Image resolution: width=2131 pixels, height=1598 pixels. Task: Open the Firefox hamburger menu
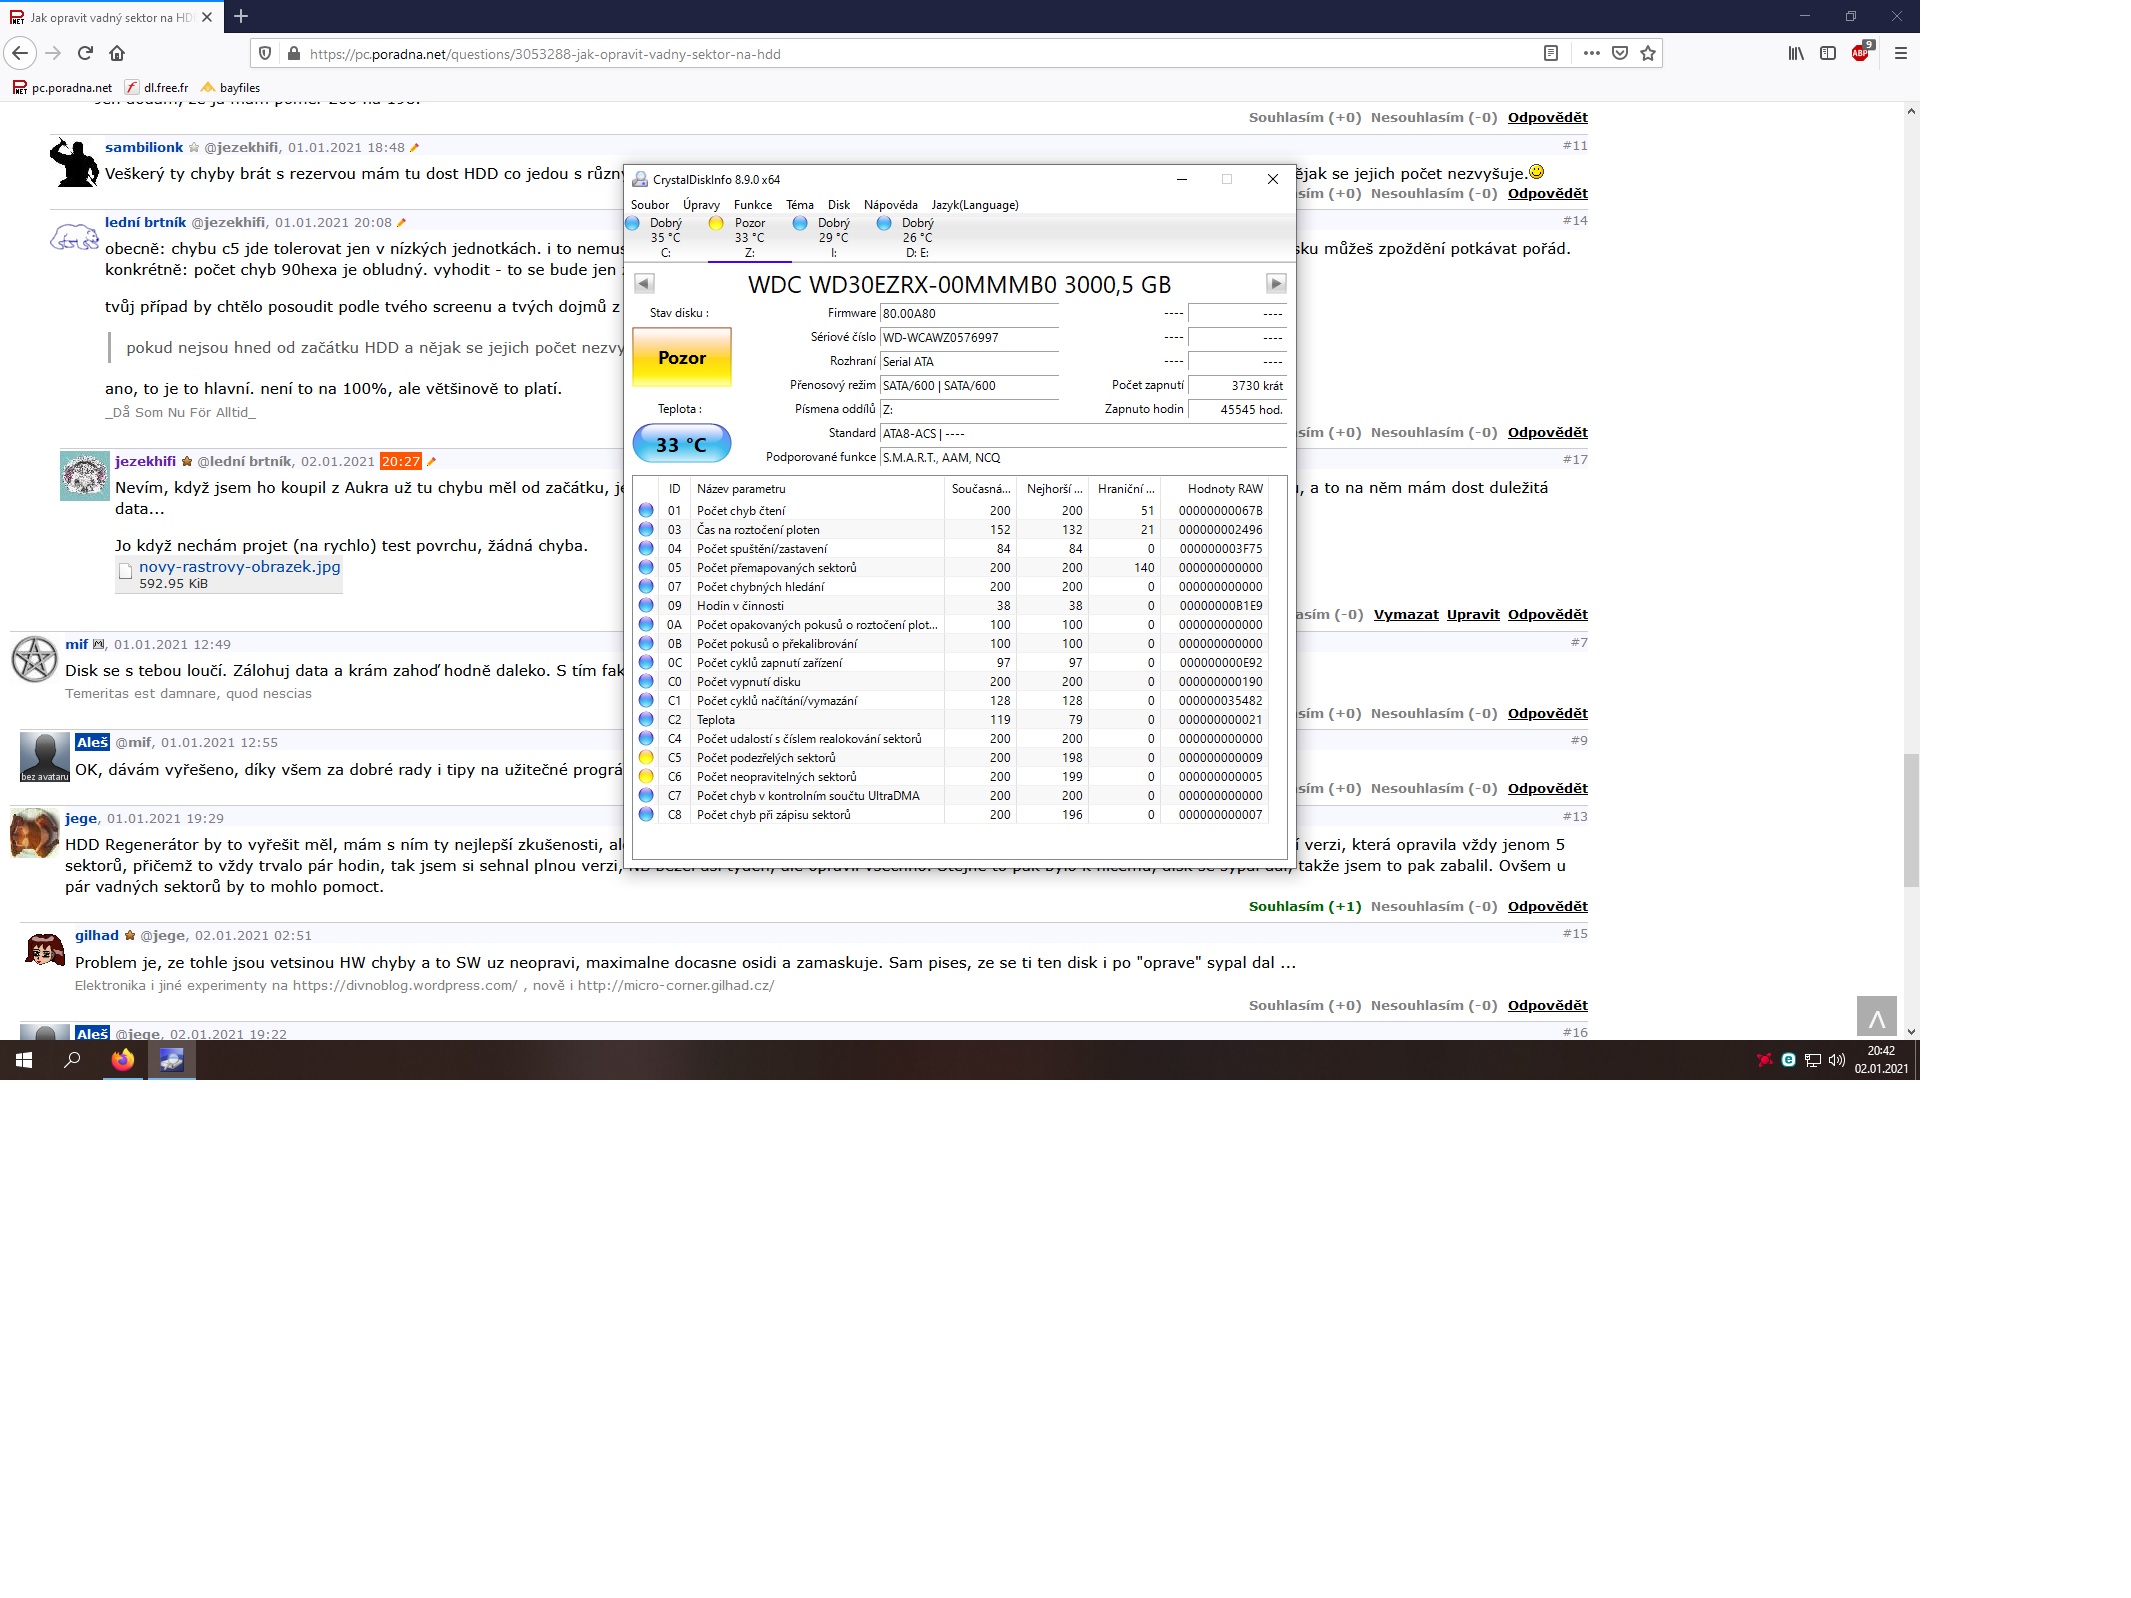1901,53
